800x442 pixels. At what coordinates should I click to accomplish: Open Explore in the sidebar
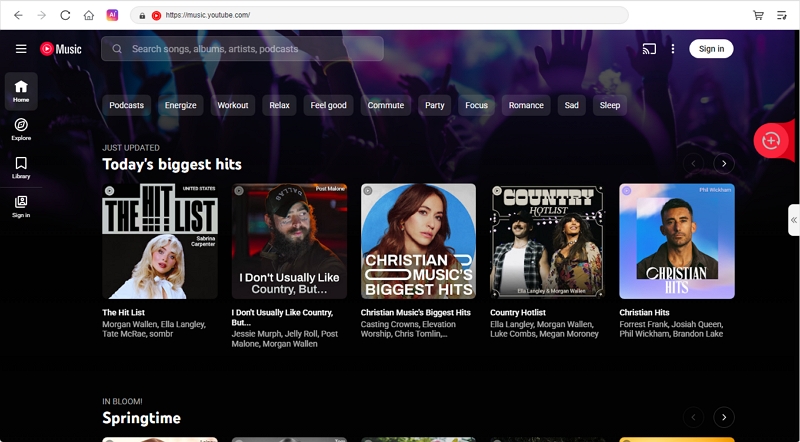21,130
